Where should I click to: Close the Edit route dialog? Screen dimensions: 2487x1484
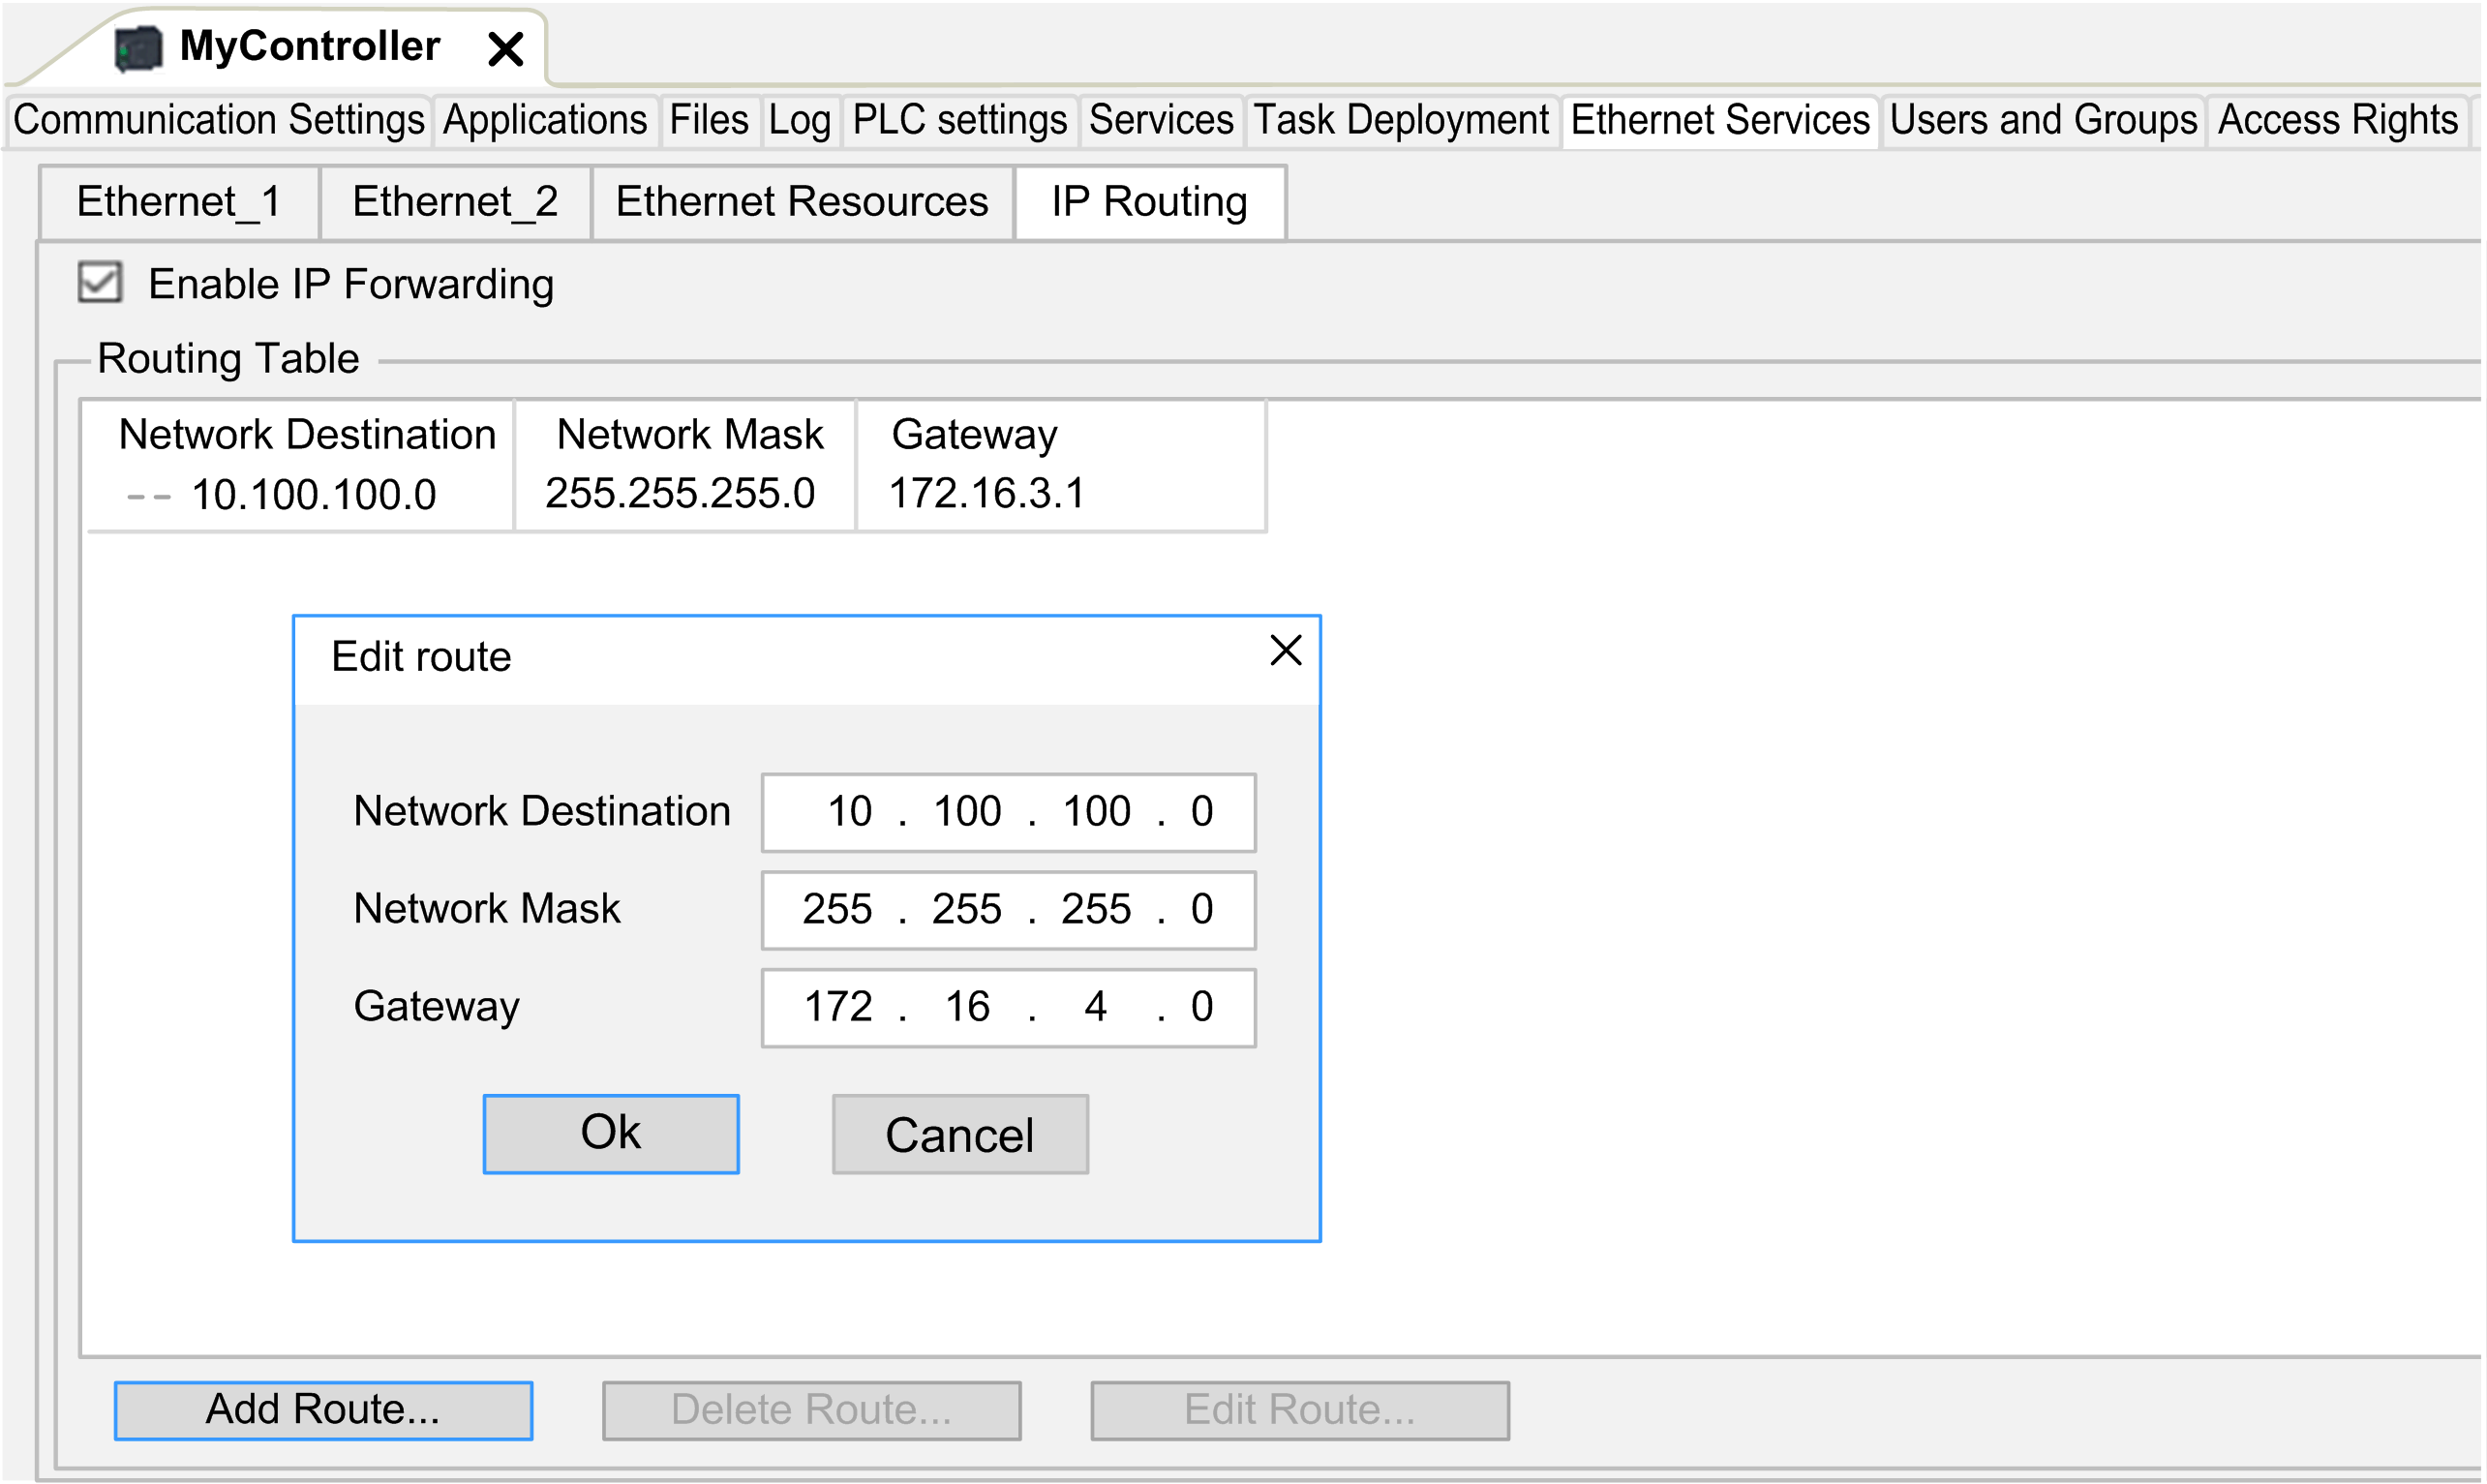pos(1285,651)
